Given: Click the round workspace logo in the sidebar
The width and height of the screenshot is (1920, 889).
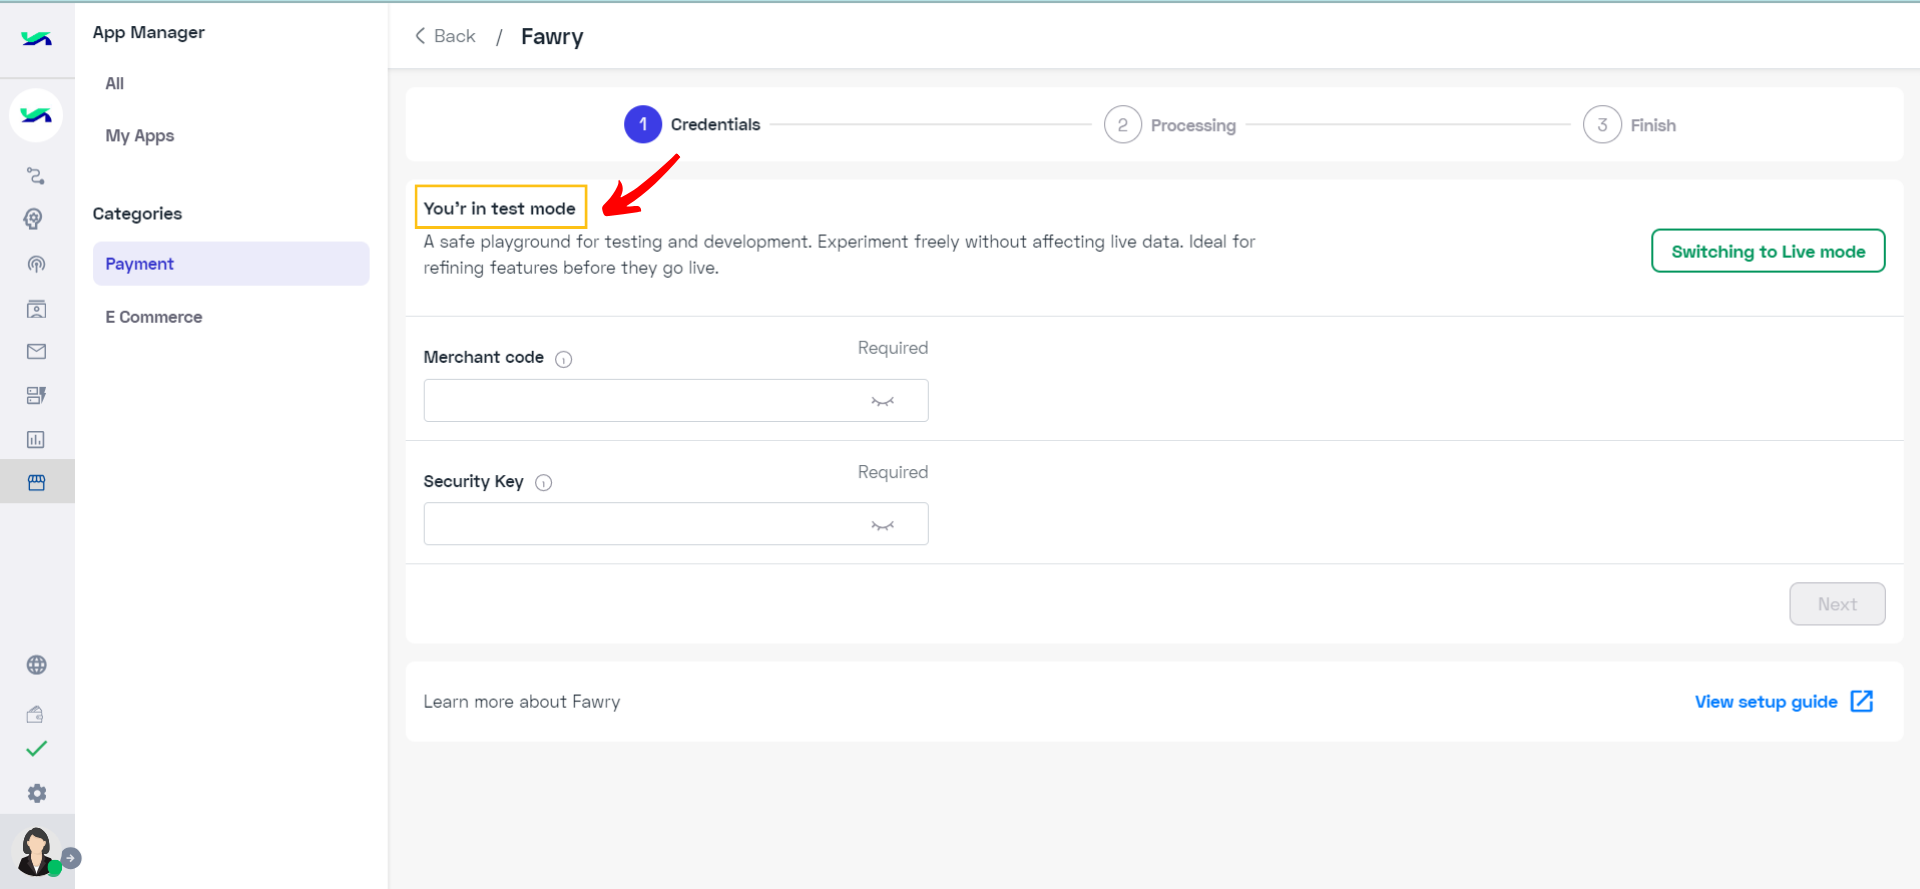Looking at the screenshot, I should tap(36, 116).
